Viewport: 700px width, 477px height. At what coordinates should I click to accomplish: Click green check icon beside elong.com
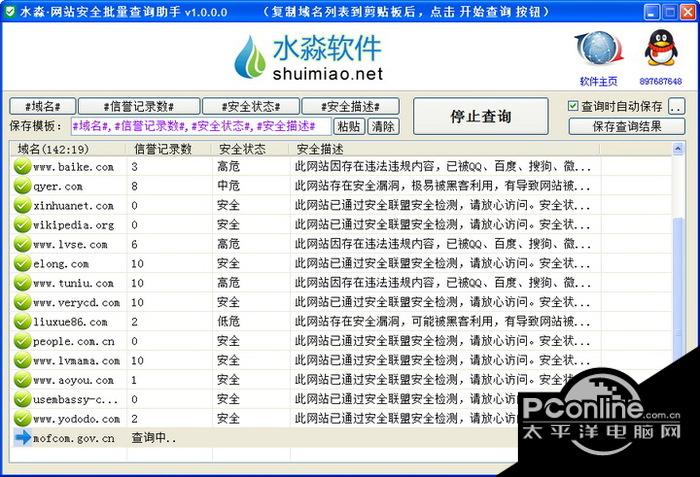[22, 263]
